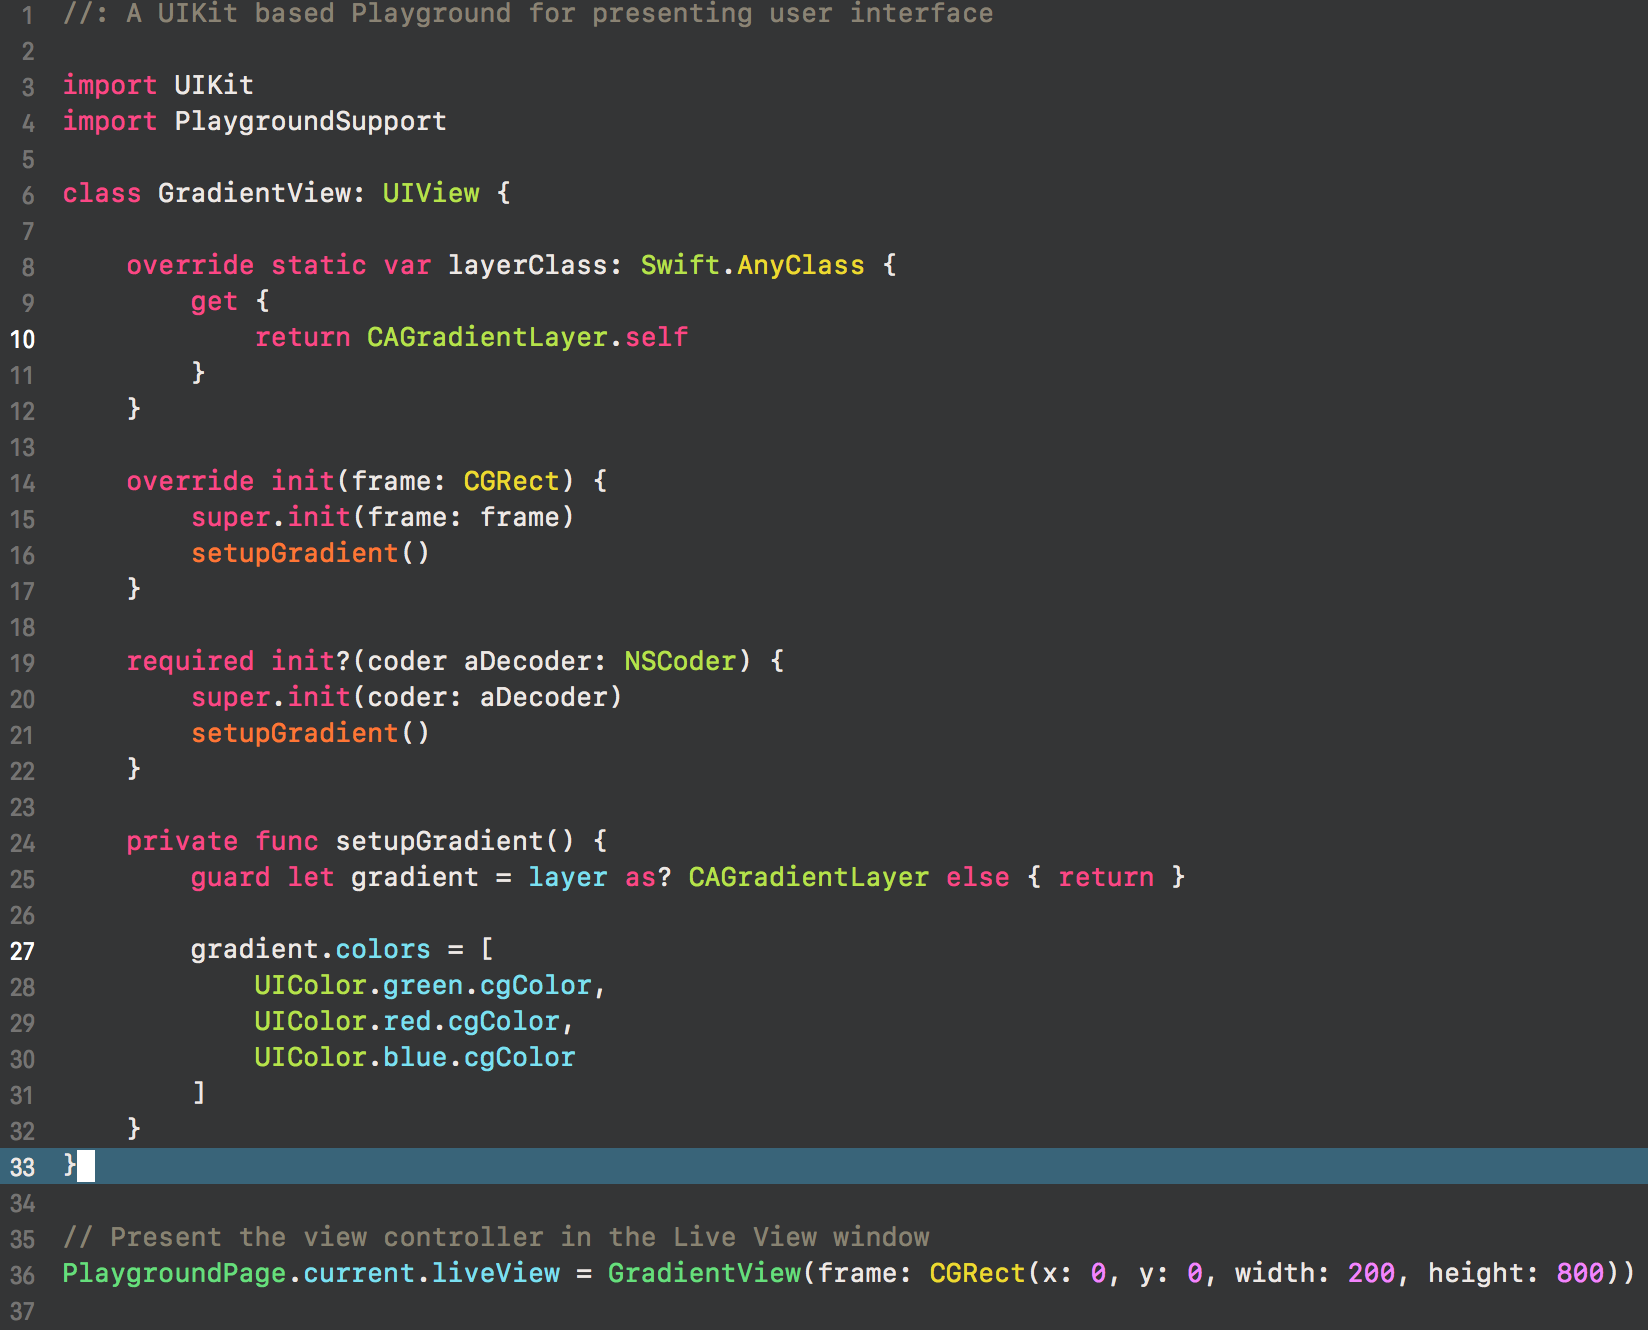
Task: Click line number 27 in the gutter
Action: 22,951
